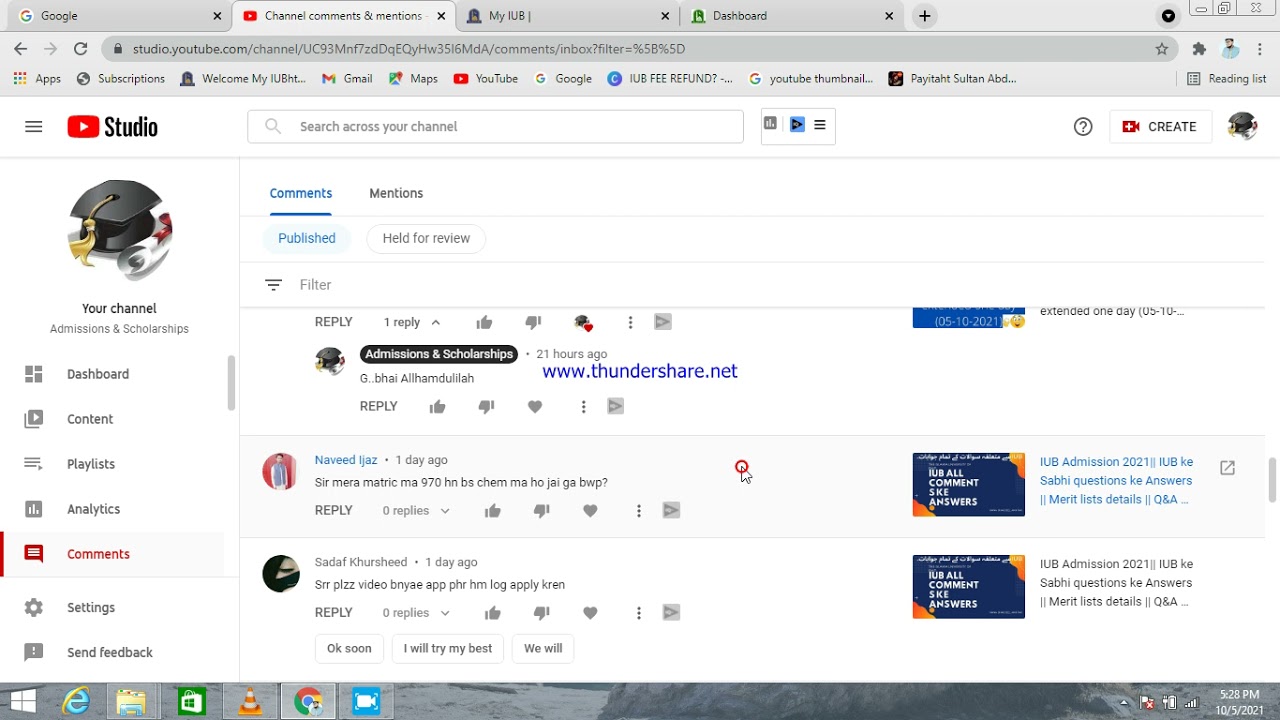The width and height of the screenshot is (1280, 720).
Task: Open Send feedback in the sidebar
Action: pos(112,652)
